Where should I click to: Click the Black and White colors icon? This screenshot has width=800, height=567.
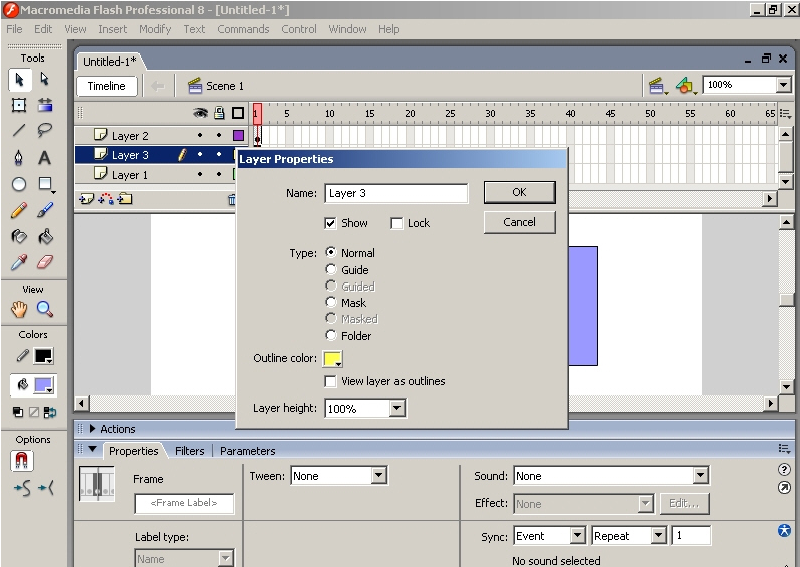[18, 412]
